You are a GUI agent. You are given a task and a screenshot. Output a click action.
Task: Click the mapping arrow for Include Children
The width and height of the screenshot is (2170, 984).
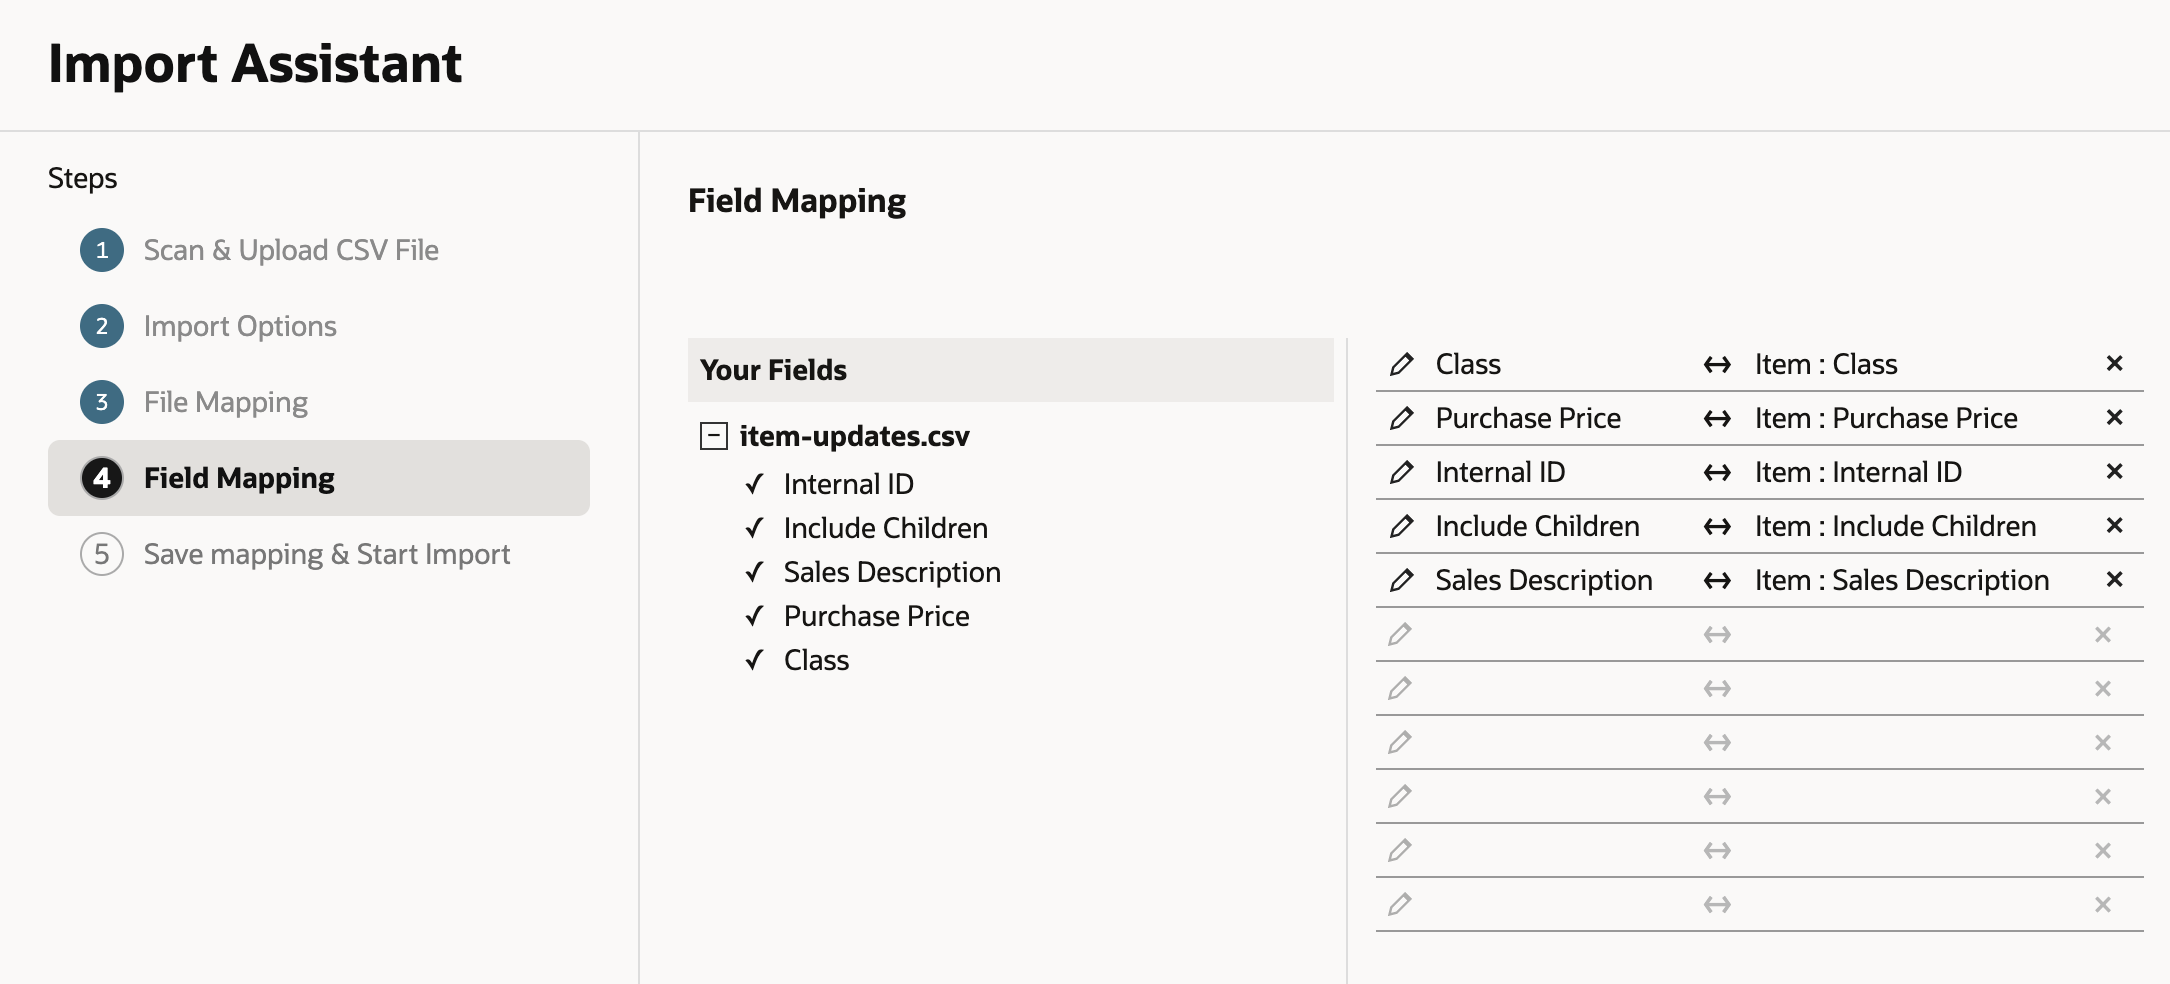1717,527
